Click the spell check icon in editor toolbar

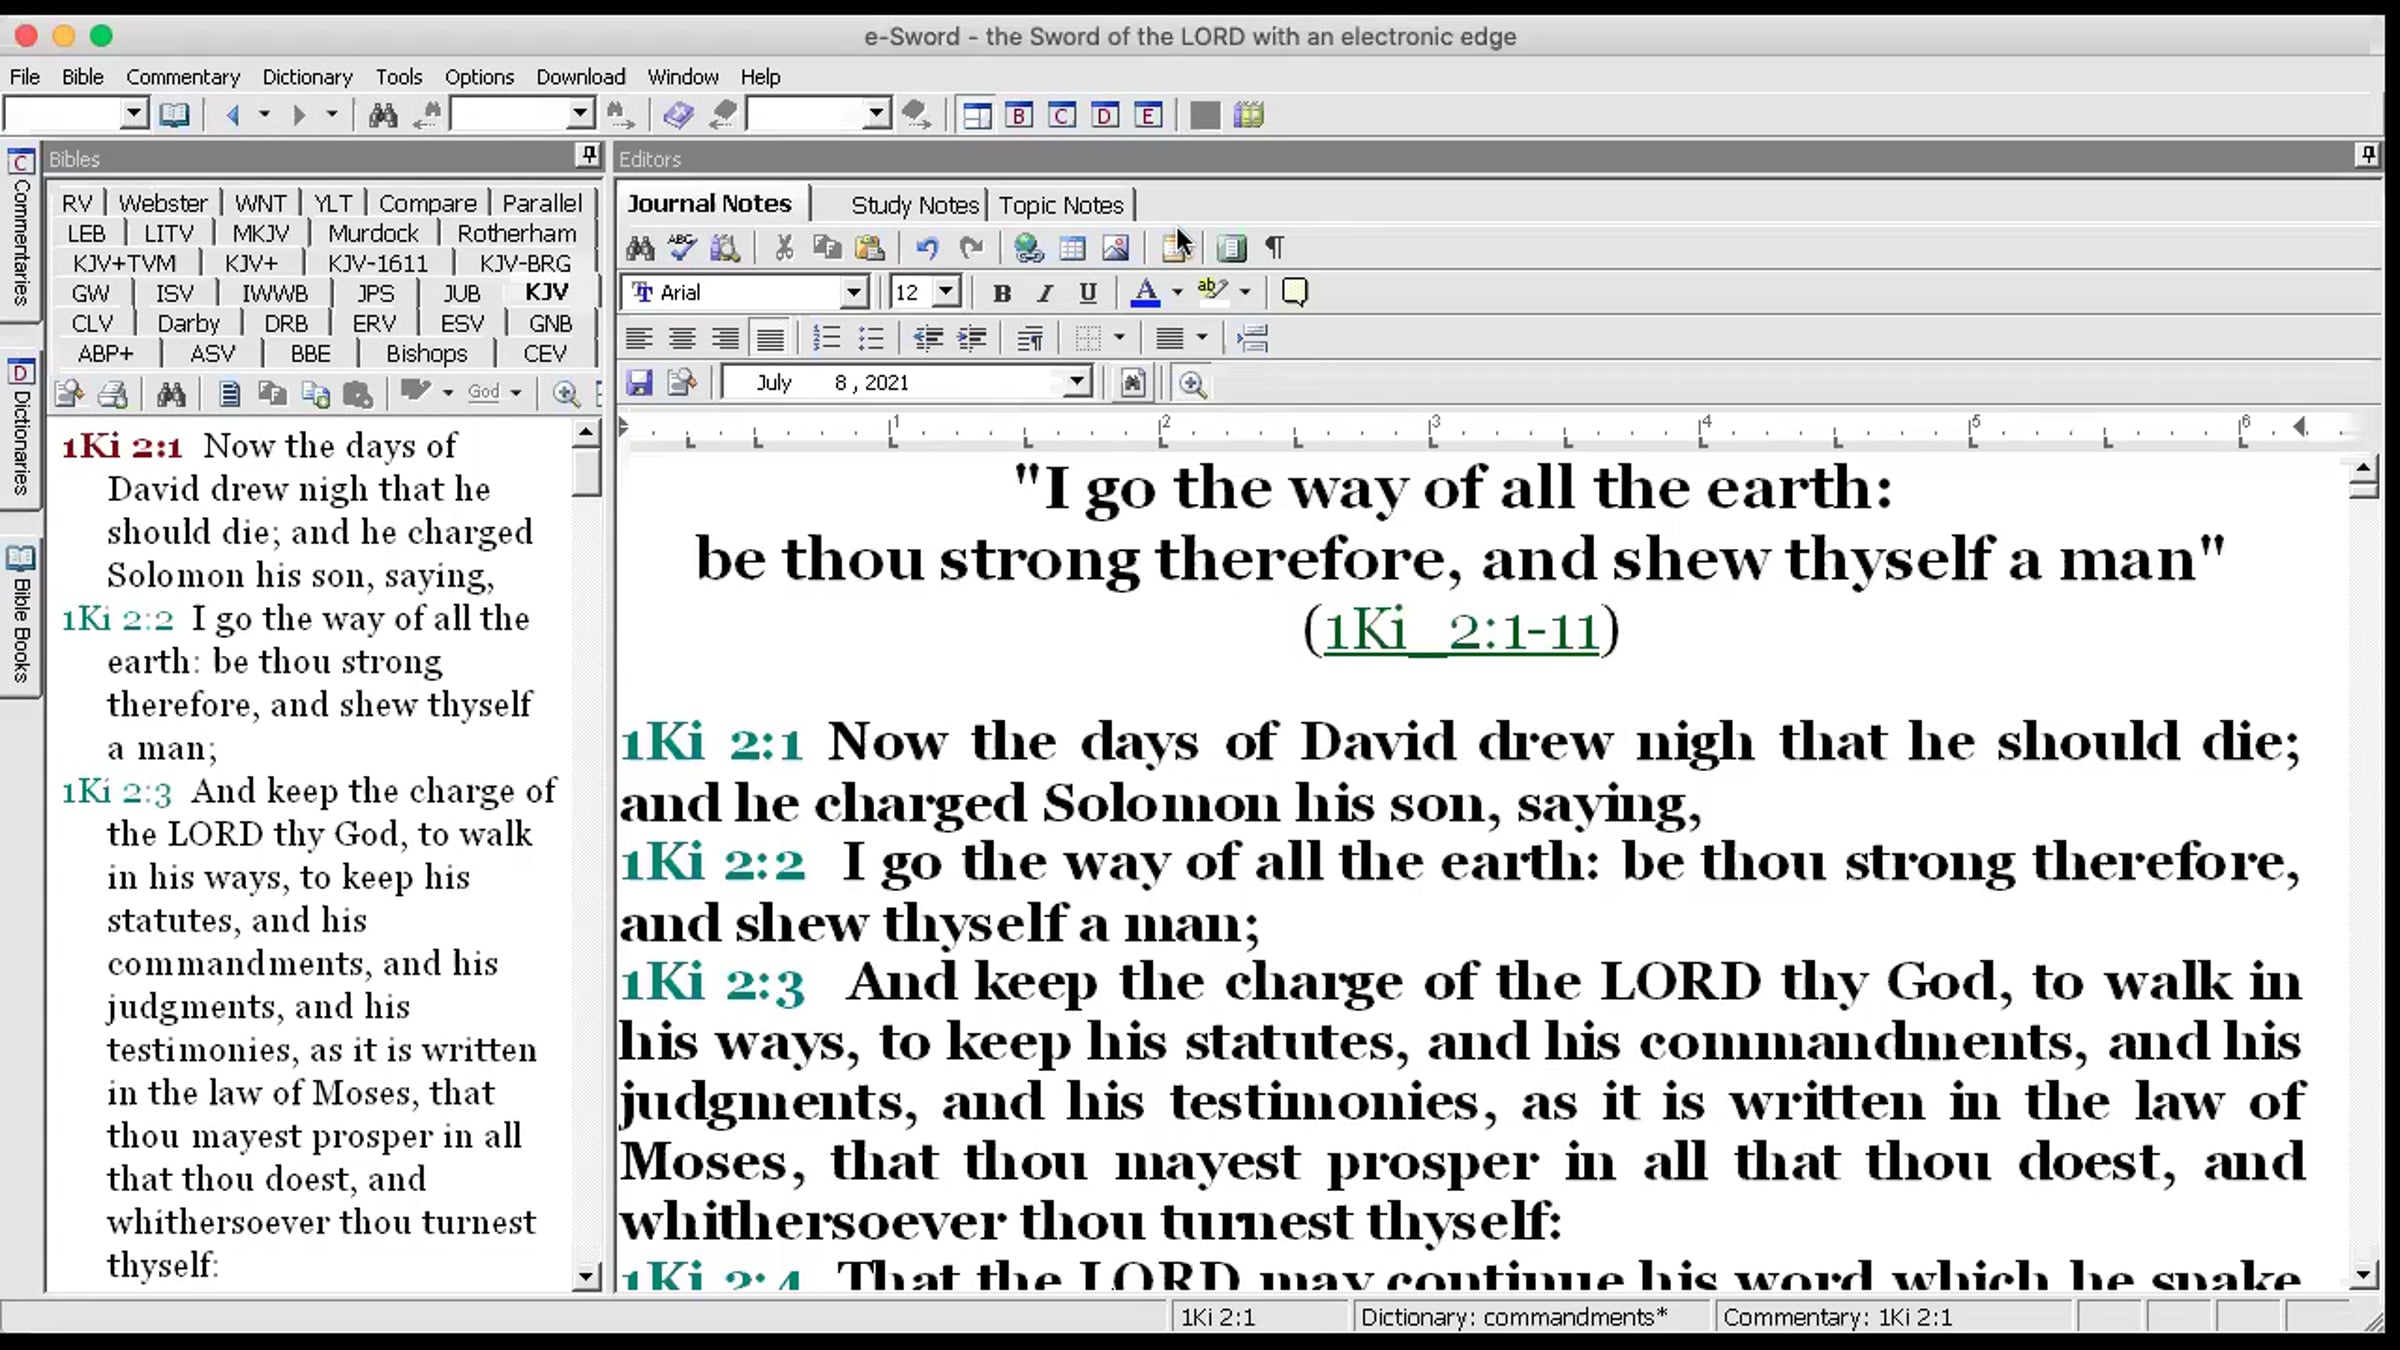click(683, 247)
